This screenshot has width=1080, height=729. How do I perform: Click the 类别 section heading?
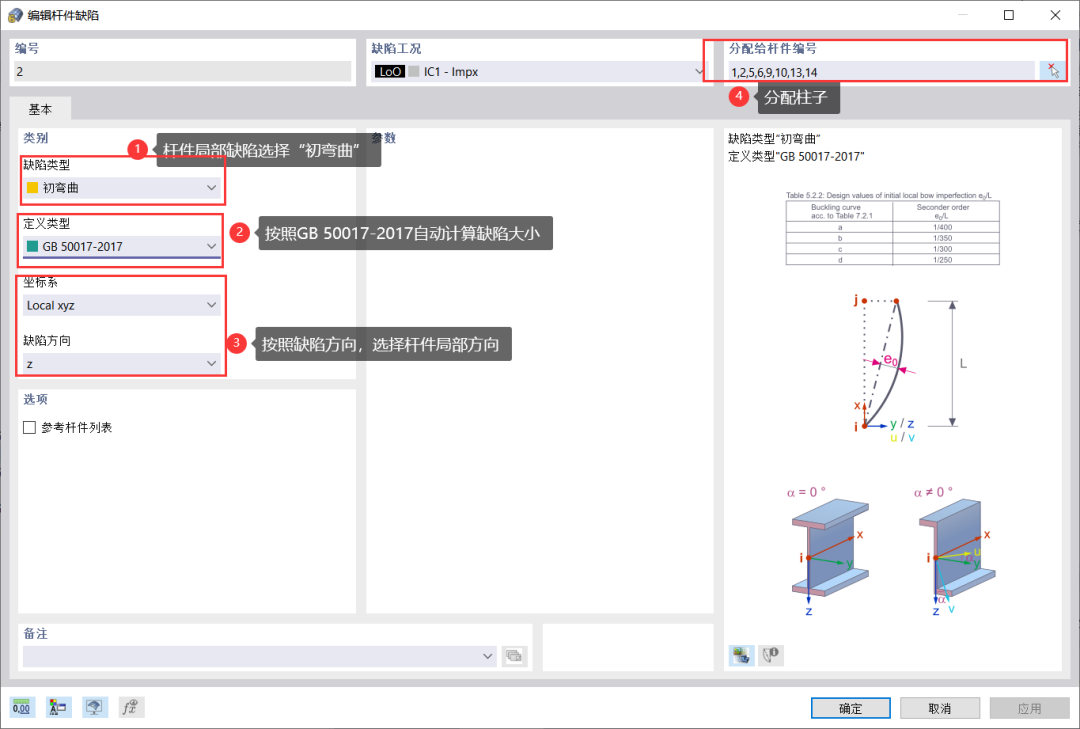click(x=36, y=138)
